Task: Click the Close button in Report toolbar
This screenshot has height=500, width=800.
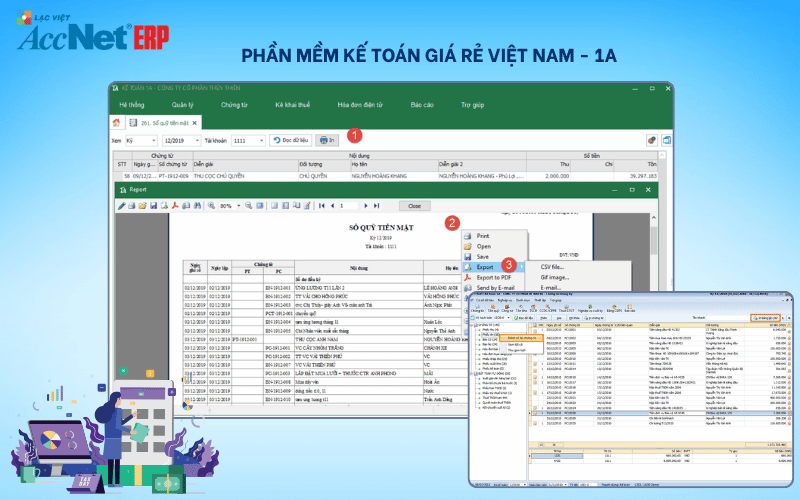Action: [415, 206]
